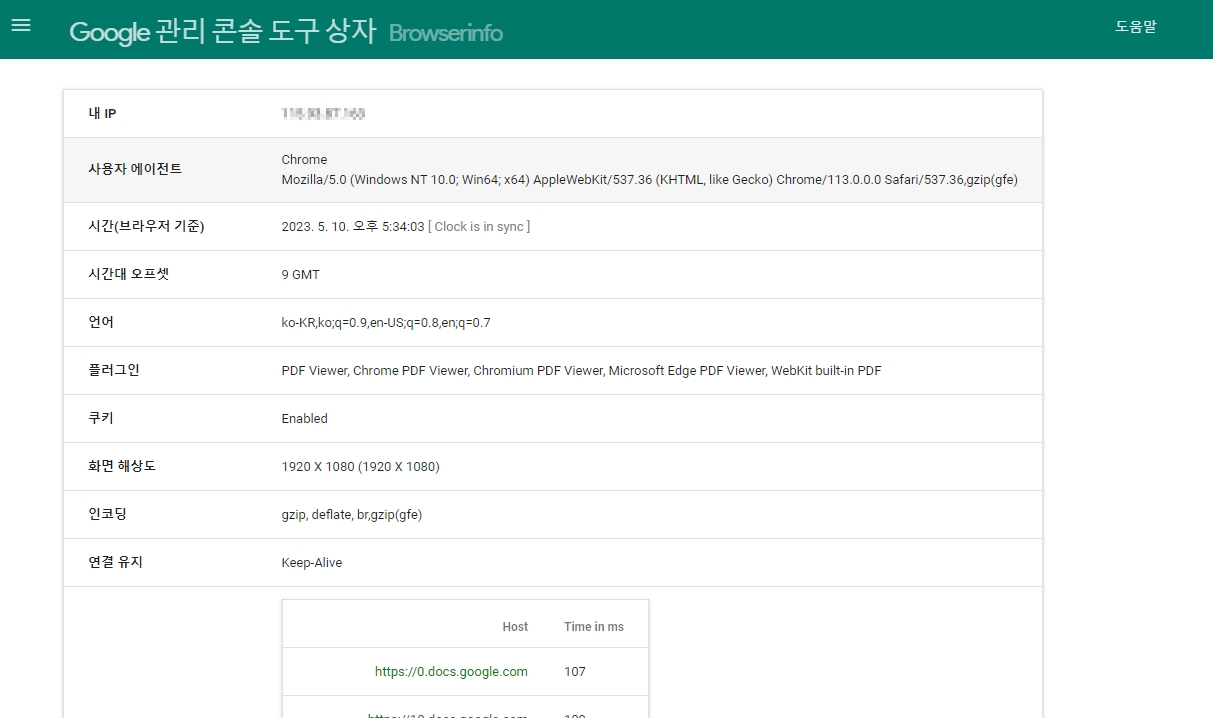
Task: Select the 1920 X 1080 resolution value
Action: (x=361, y=467)
